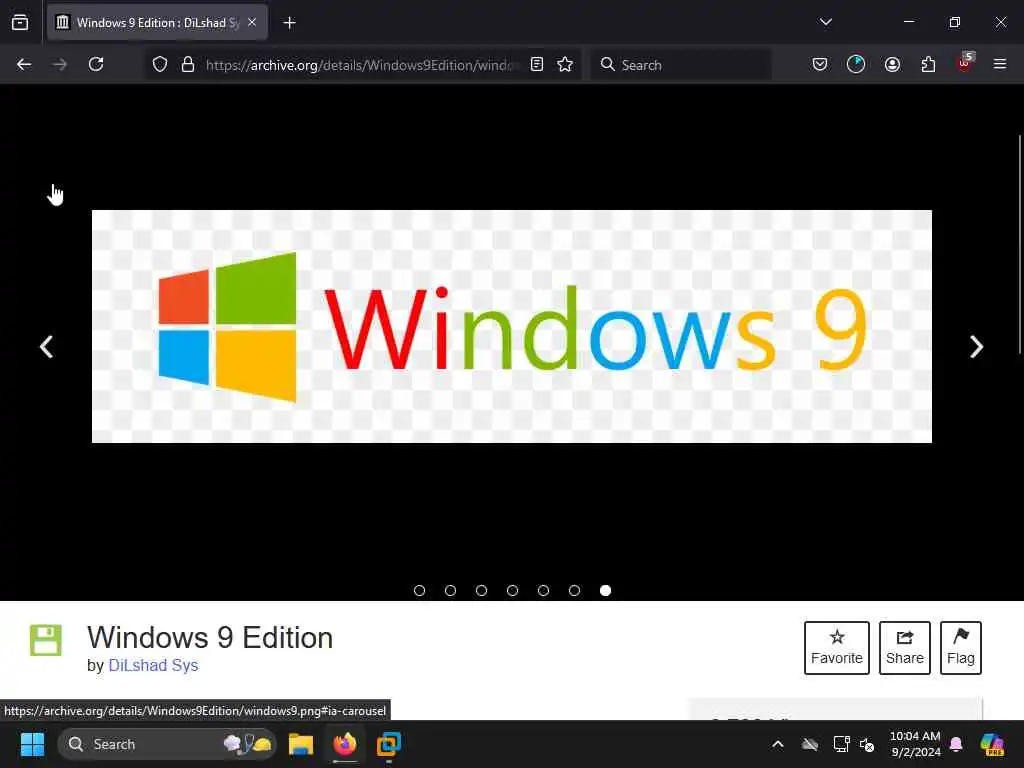The height and width of the screenshot is (768, 1024).
Task: Click the Share button
Action: pos(904,648)
